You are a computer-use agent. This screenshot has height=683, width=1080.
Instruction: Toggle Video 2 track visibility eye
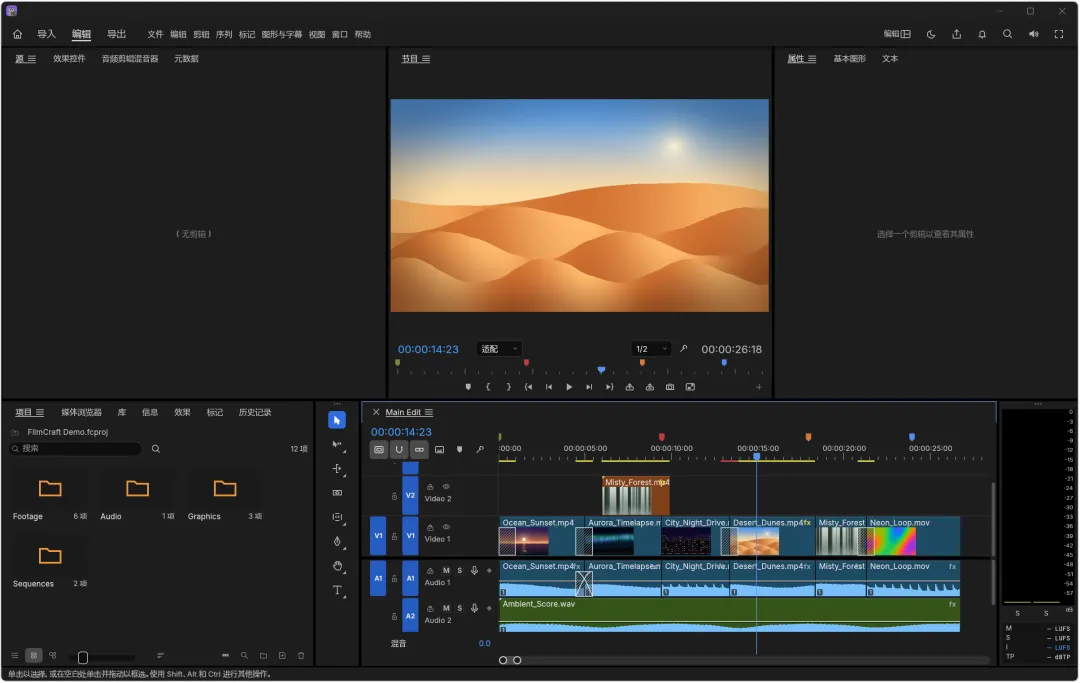click(446, 487)
